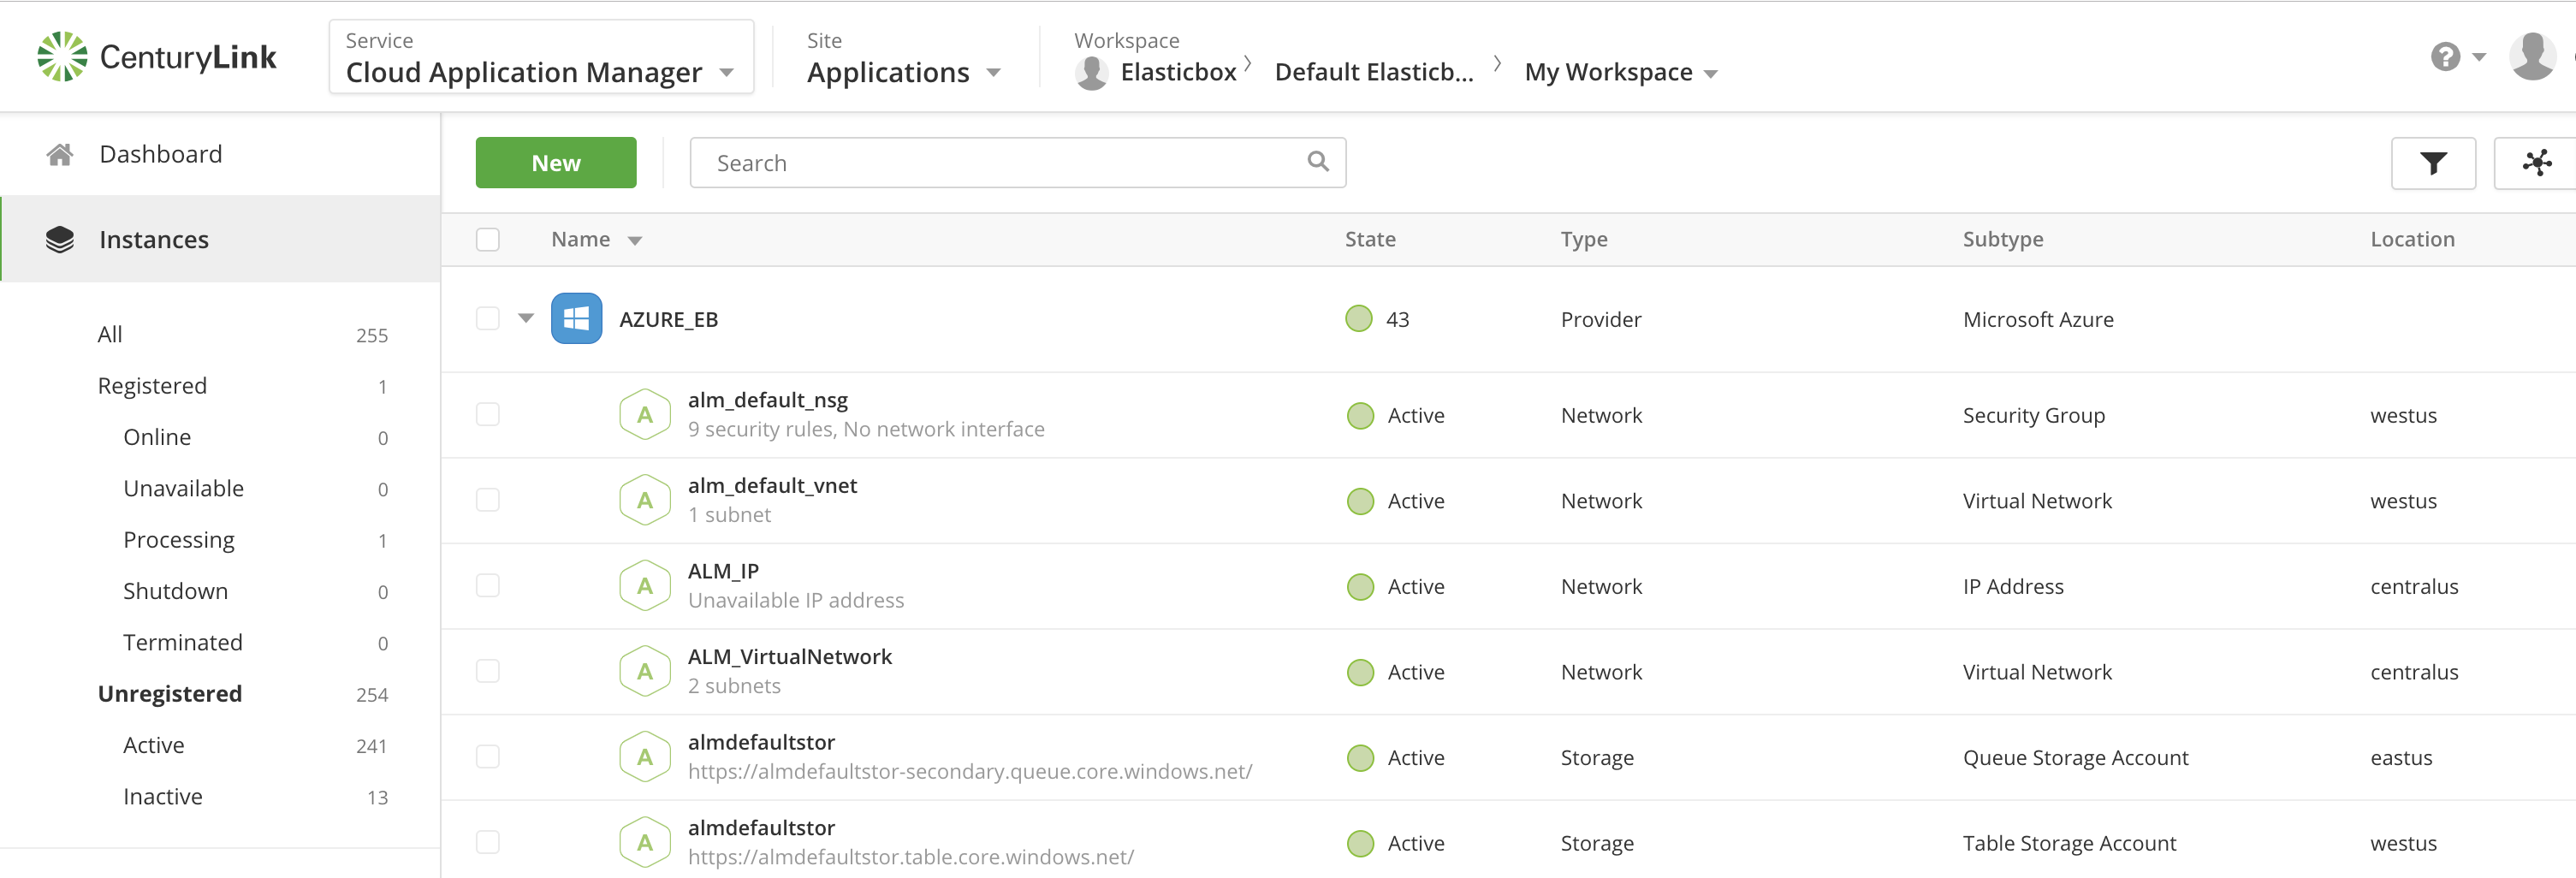Click the Active status dot for ALM_IP
The image size is (2576, 878).
[1360, 587]
